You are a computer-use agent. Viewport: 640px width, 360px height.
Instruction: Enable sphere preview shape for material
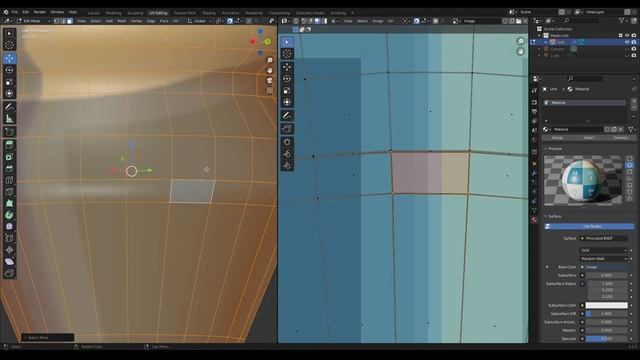coord(629,165)
